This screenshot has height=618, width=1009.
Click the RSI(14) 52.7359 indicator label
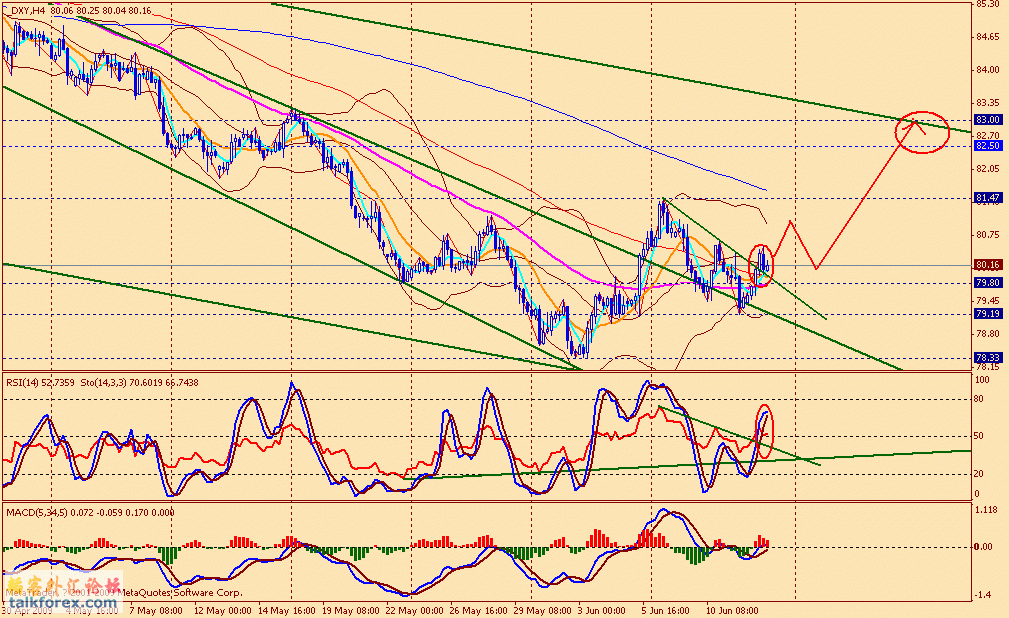coord(41,382)
